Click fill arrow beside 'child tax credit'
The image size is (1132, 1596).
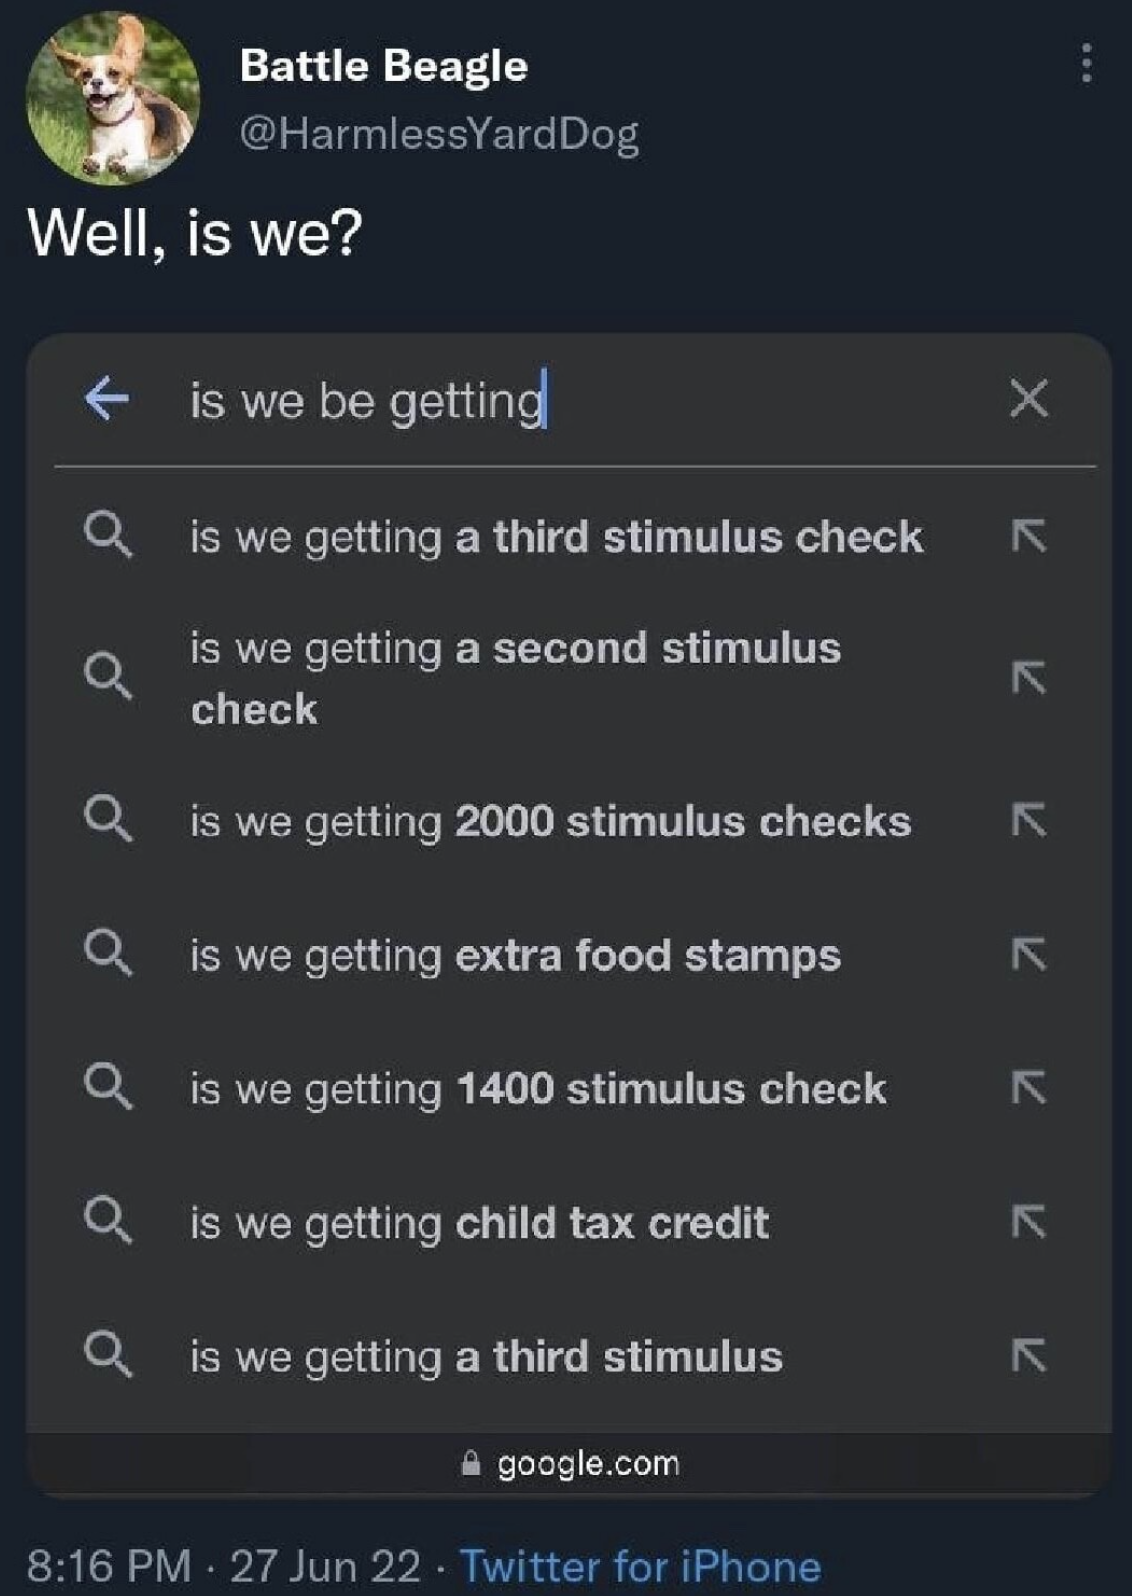(1028, 1222)
